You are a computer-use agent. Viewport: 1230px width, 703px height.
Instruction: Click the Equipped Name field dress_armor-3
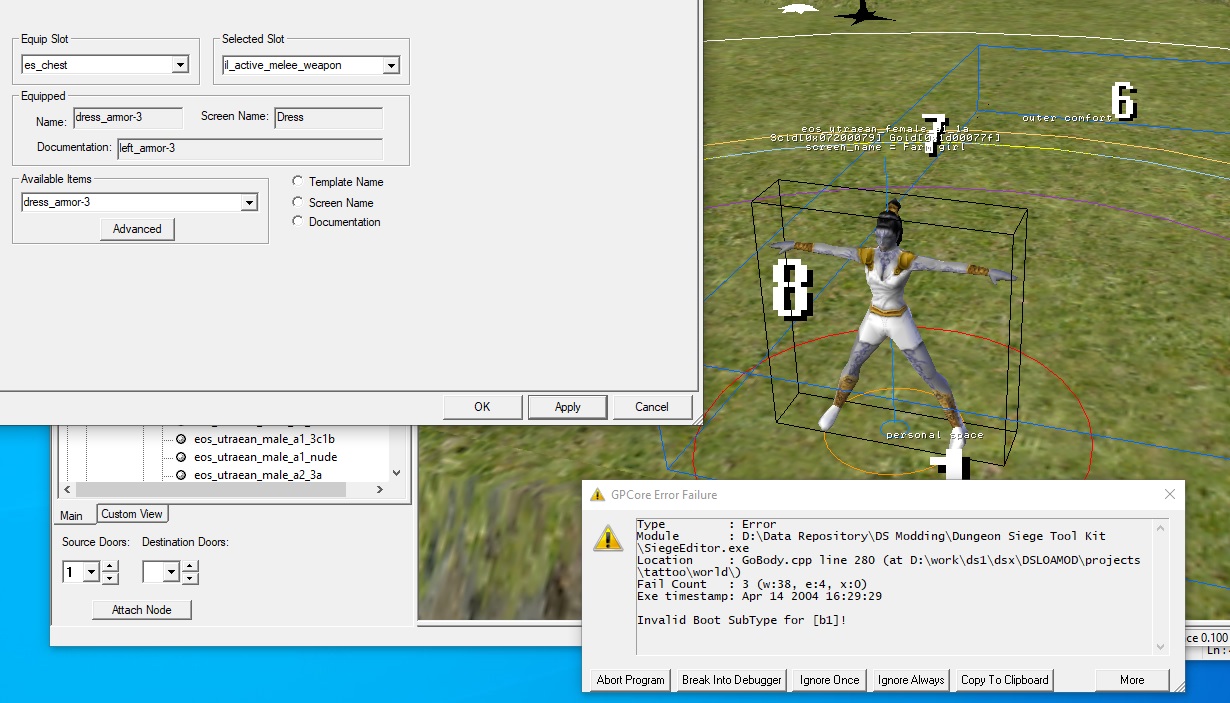click(x=128, y=118)
